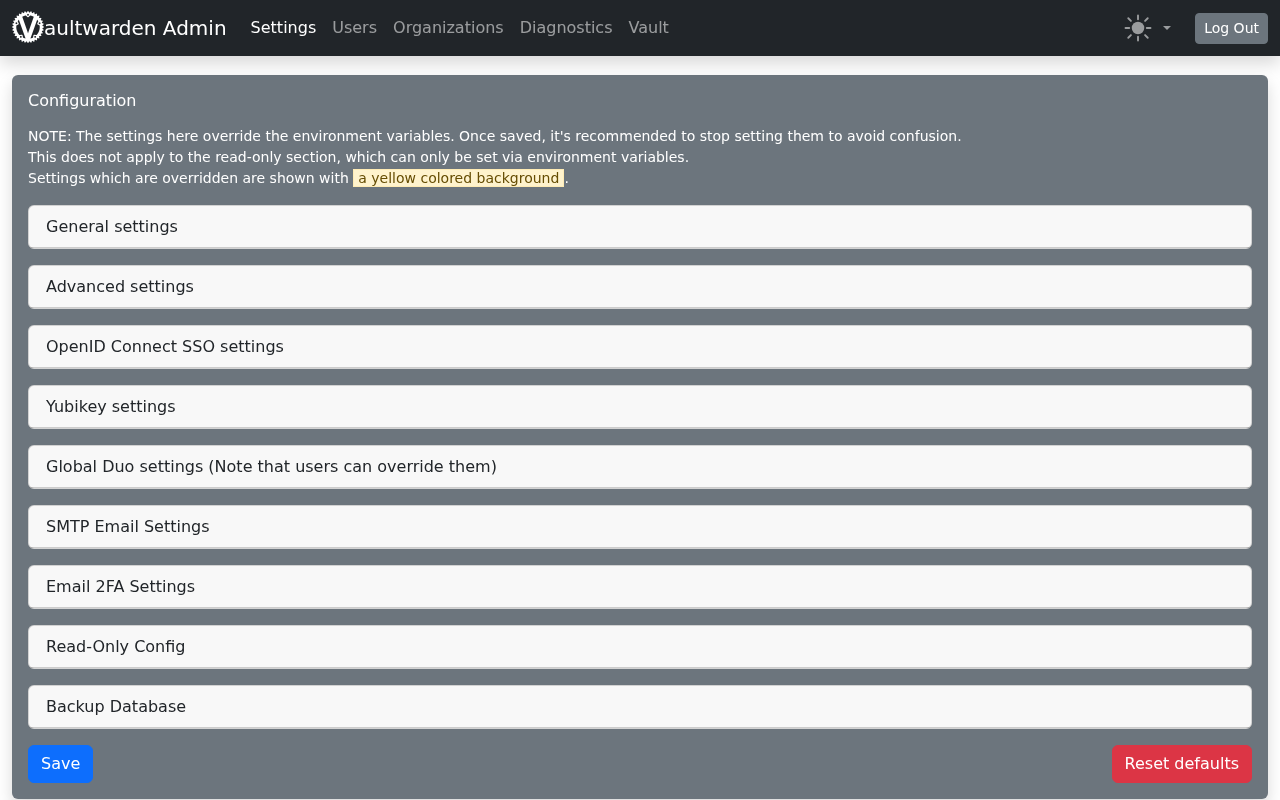Viewport: 1280px width, 800px height.
Task: Go to the Users page
Action: pyautogui.click(x=354, y=28)
